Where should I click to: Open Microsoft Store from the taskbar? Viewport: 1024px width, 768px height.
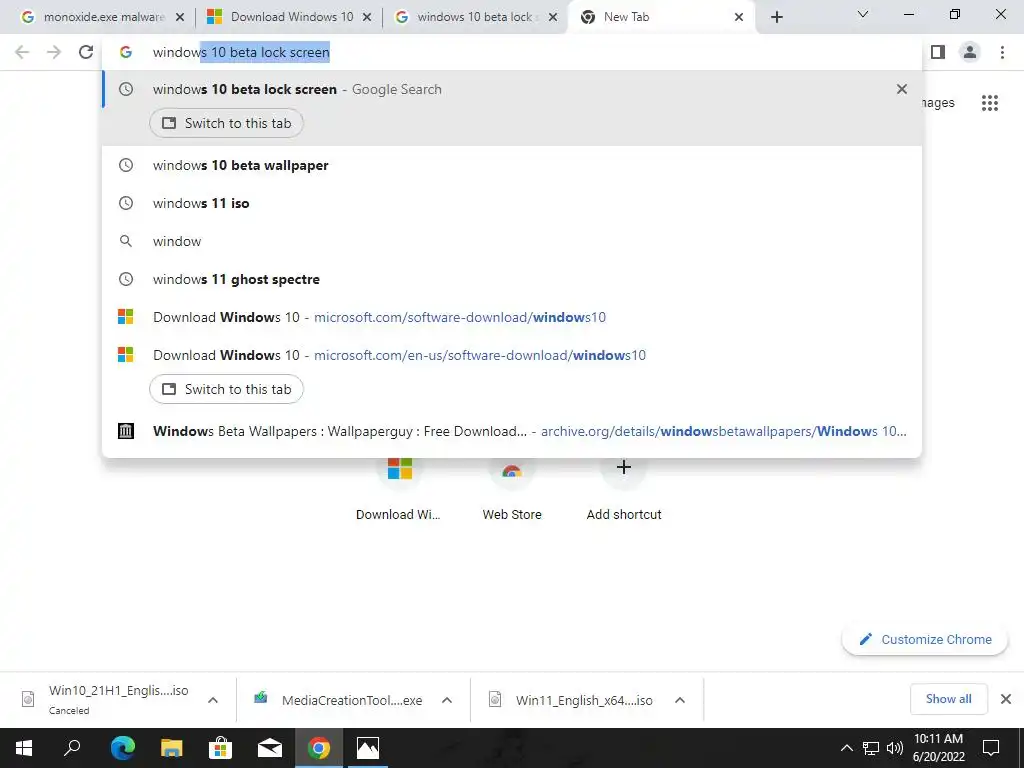220,748
